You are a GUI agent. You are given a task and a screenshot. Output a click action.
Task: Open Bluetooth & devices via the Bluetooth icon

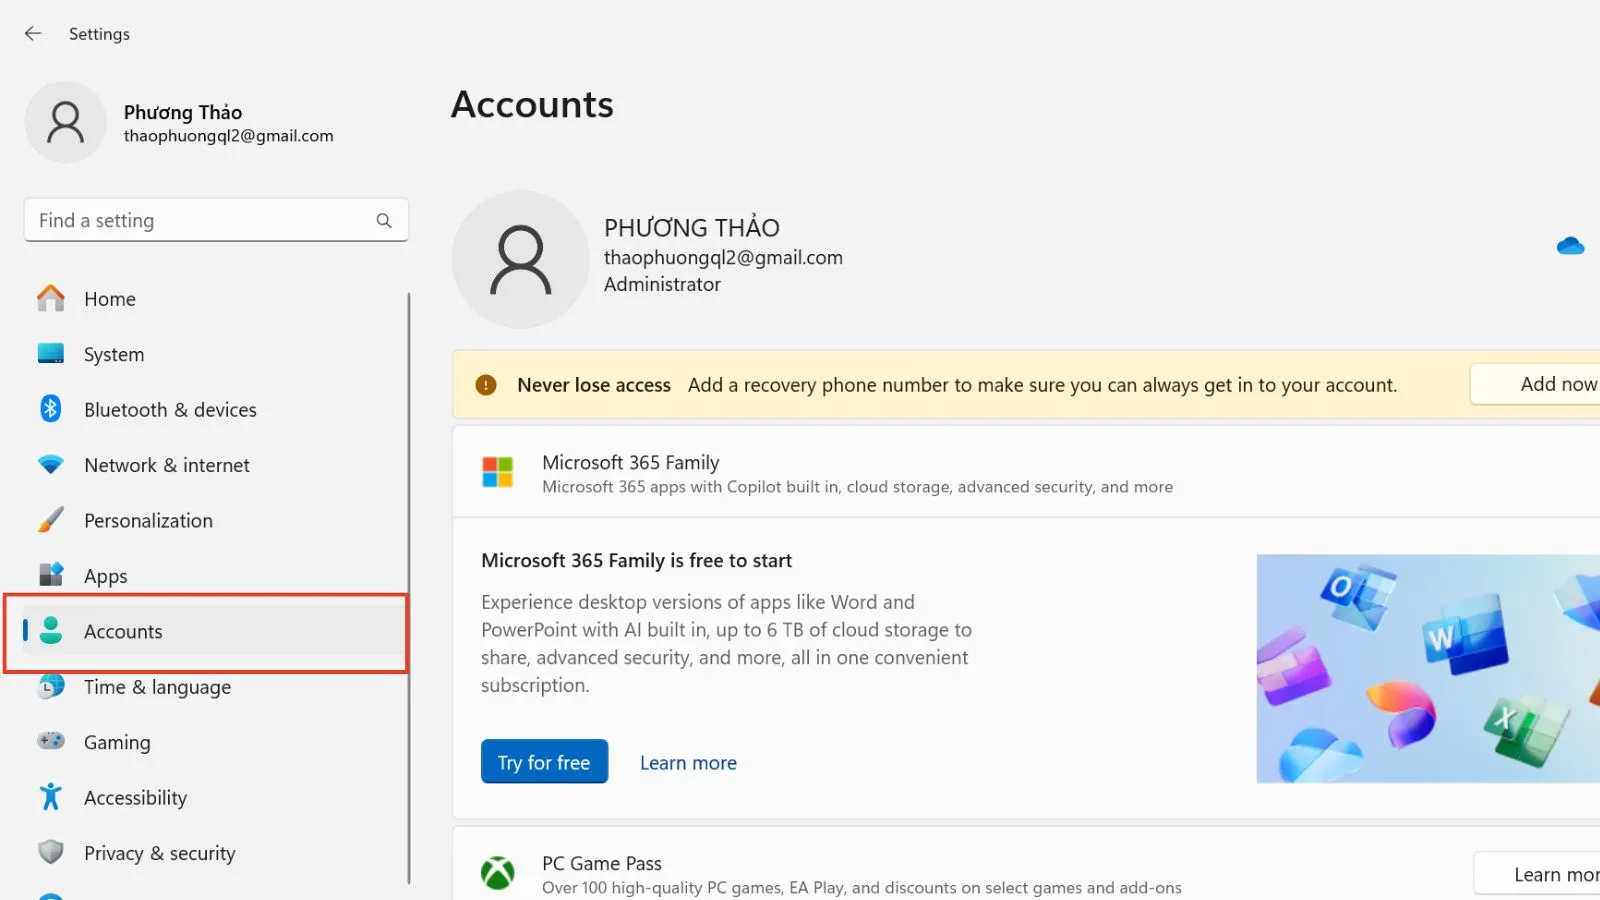click(50, 409)
